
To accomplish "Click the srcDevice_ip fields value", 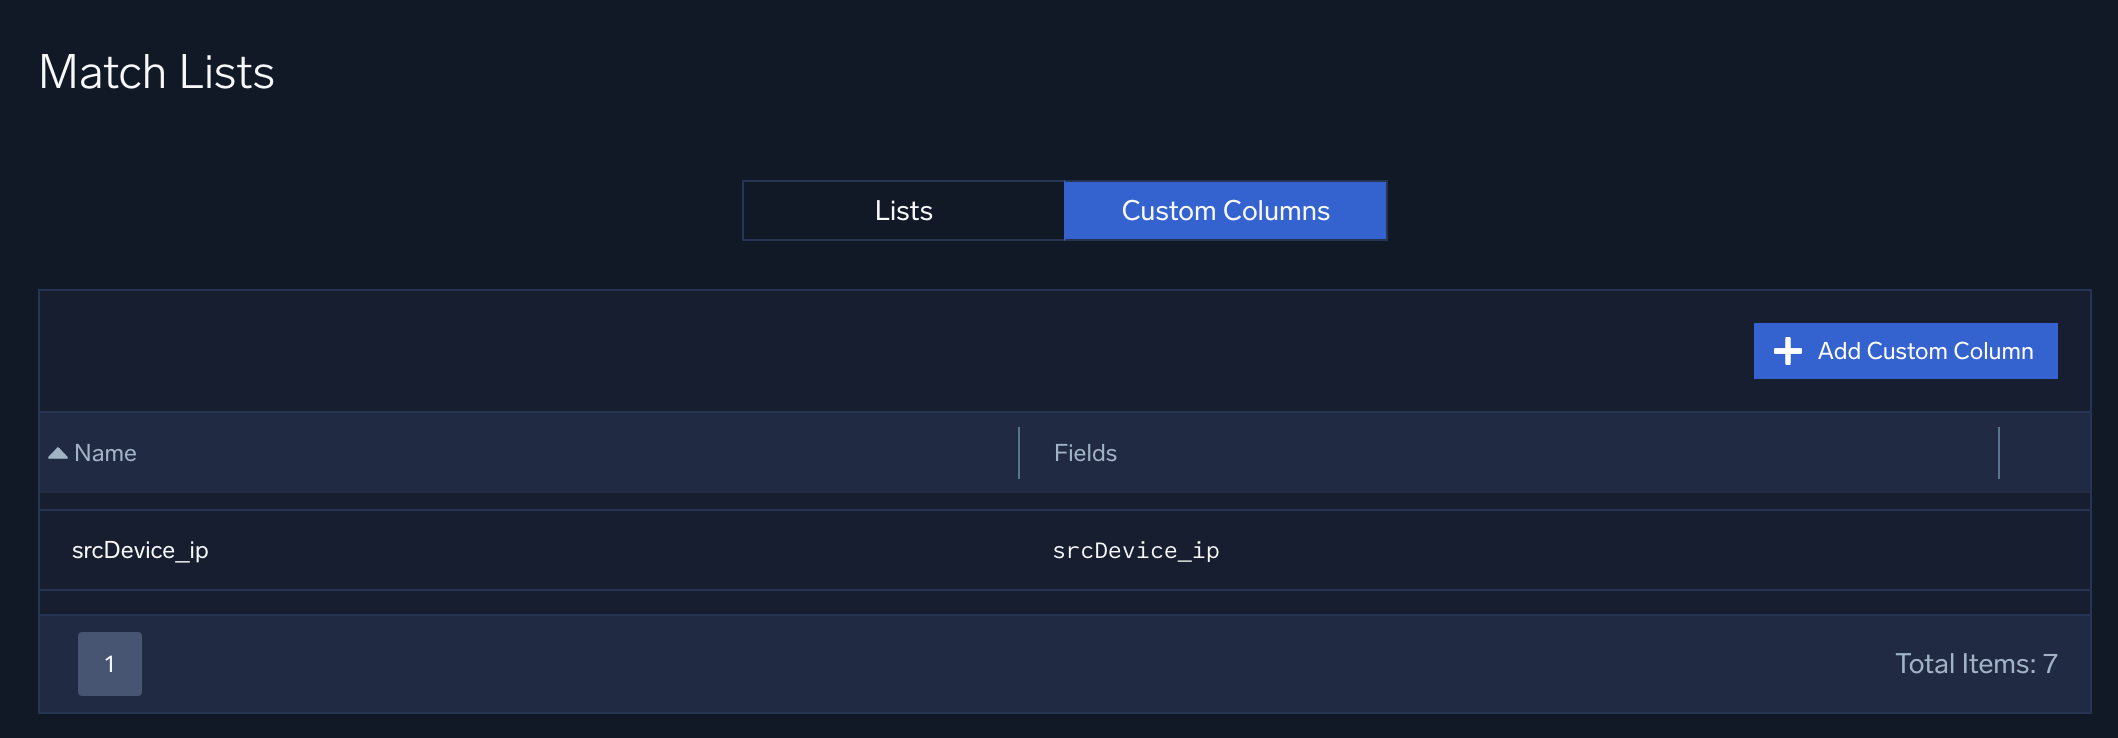I will (1136, 550).
